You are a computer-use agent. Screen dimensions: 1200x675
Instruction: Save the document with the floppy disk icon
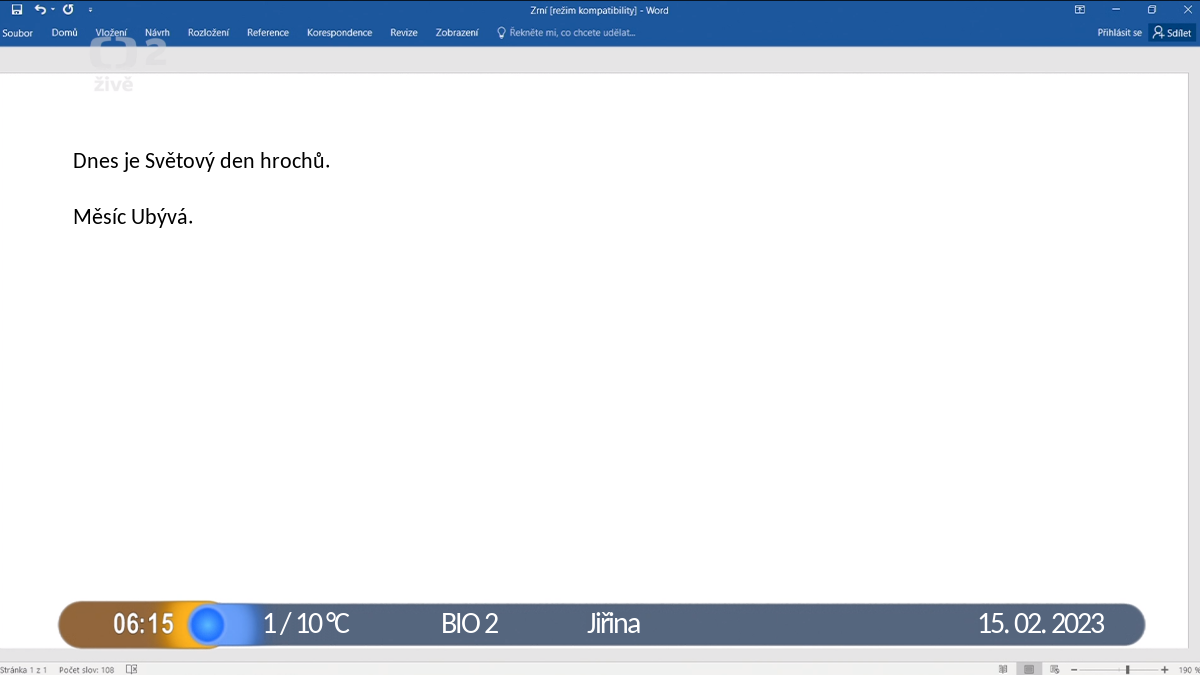[x=17, y=10]
